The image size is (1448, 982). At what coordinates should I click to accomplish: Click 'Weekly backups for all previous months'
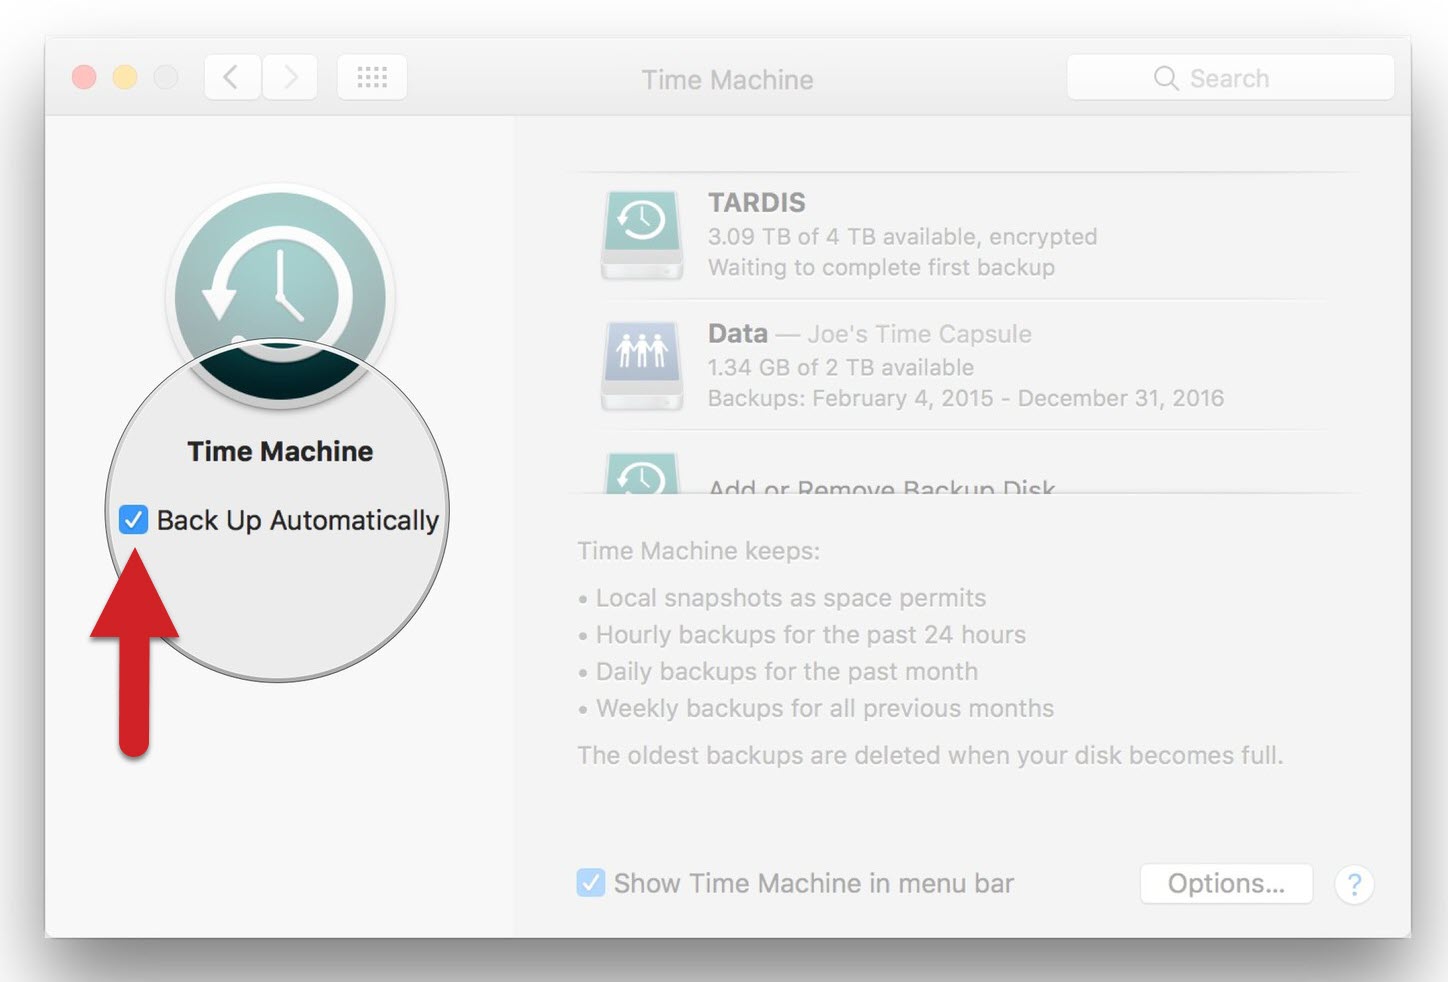825,709
